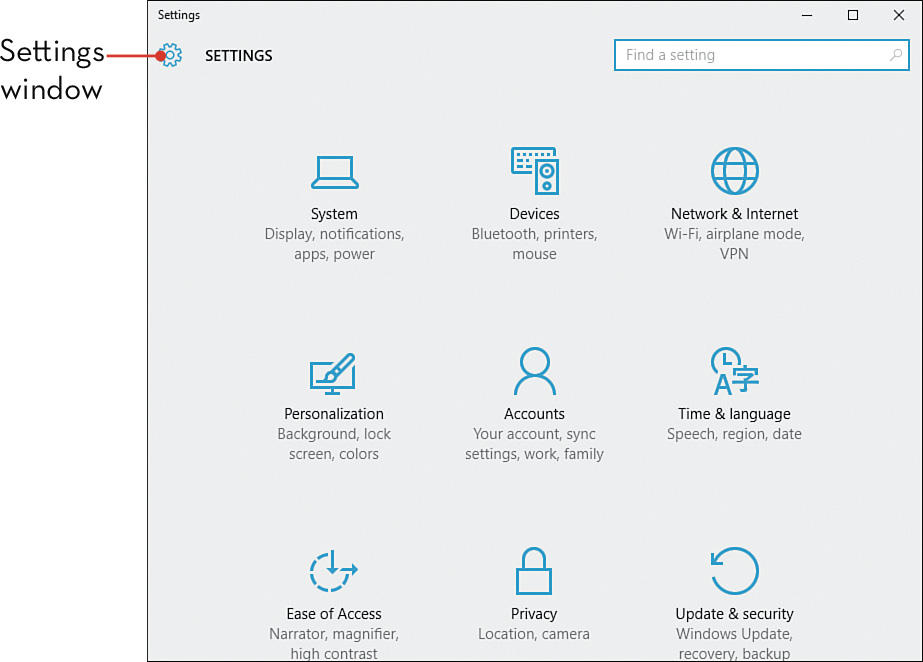Viewport: 923px width, 662px height.
Task: Click the Devices label
Action: 534,214
